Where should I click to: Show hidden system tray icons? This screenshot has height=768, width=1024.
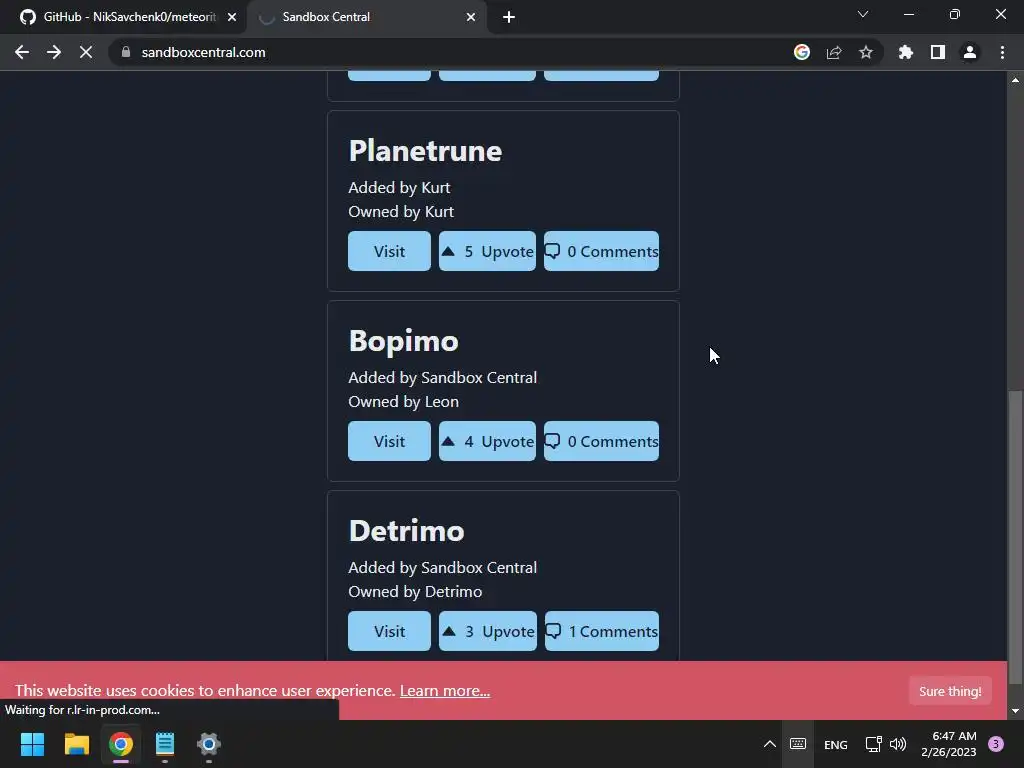(x=770, y=744)
